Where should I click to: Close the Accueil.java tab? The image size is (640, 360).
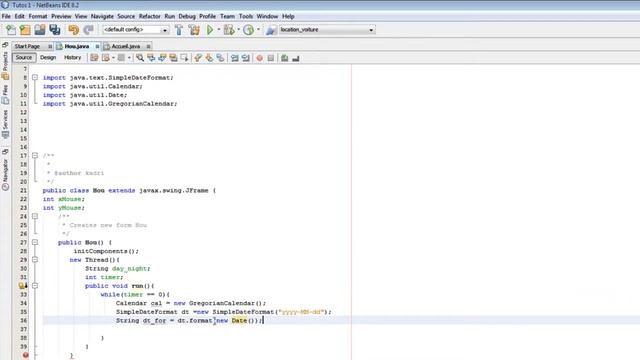tap(148, 47)
